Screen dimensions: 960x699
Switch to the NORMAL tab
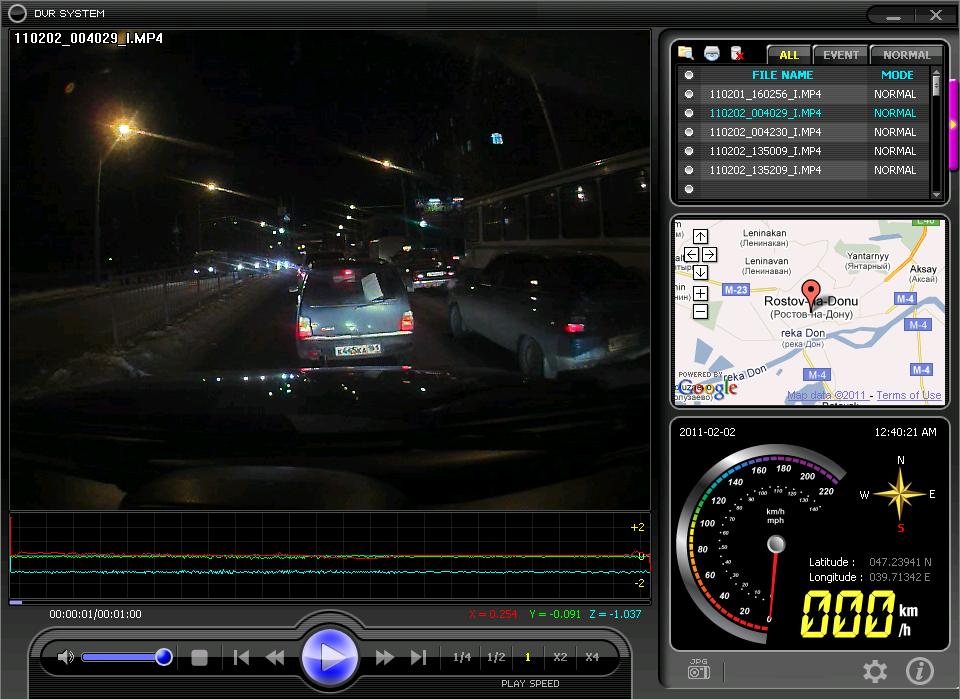tap(907, 55)
